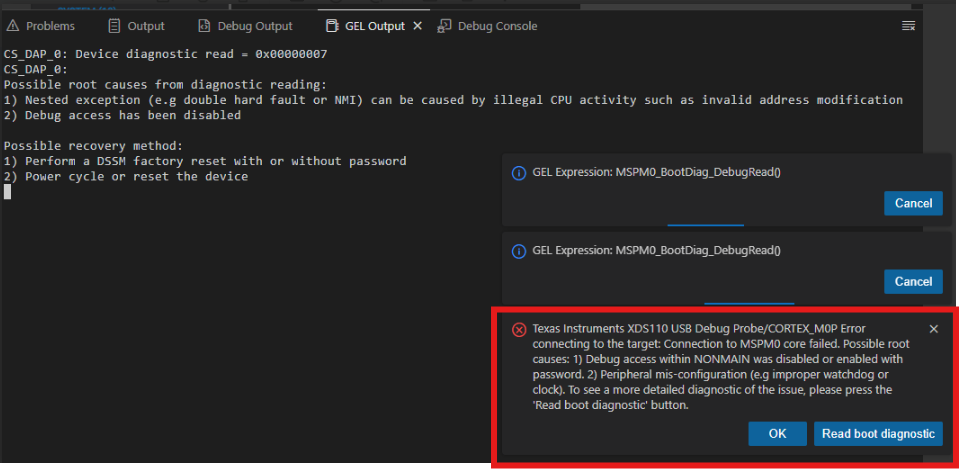Cancel the second MSPM0_BootDiag_DebugRead notification
The height and width of the screenshot is (469, 959).
(913, 282)
